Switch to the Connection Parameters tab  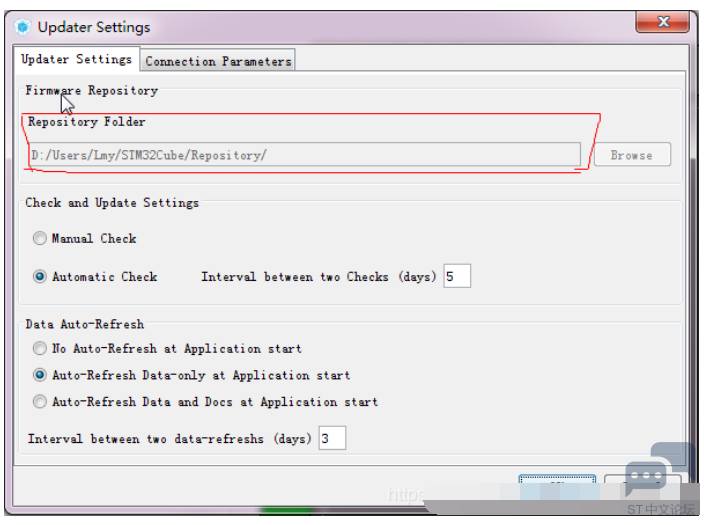point(218,61)
